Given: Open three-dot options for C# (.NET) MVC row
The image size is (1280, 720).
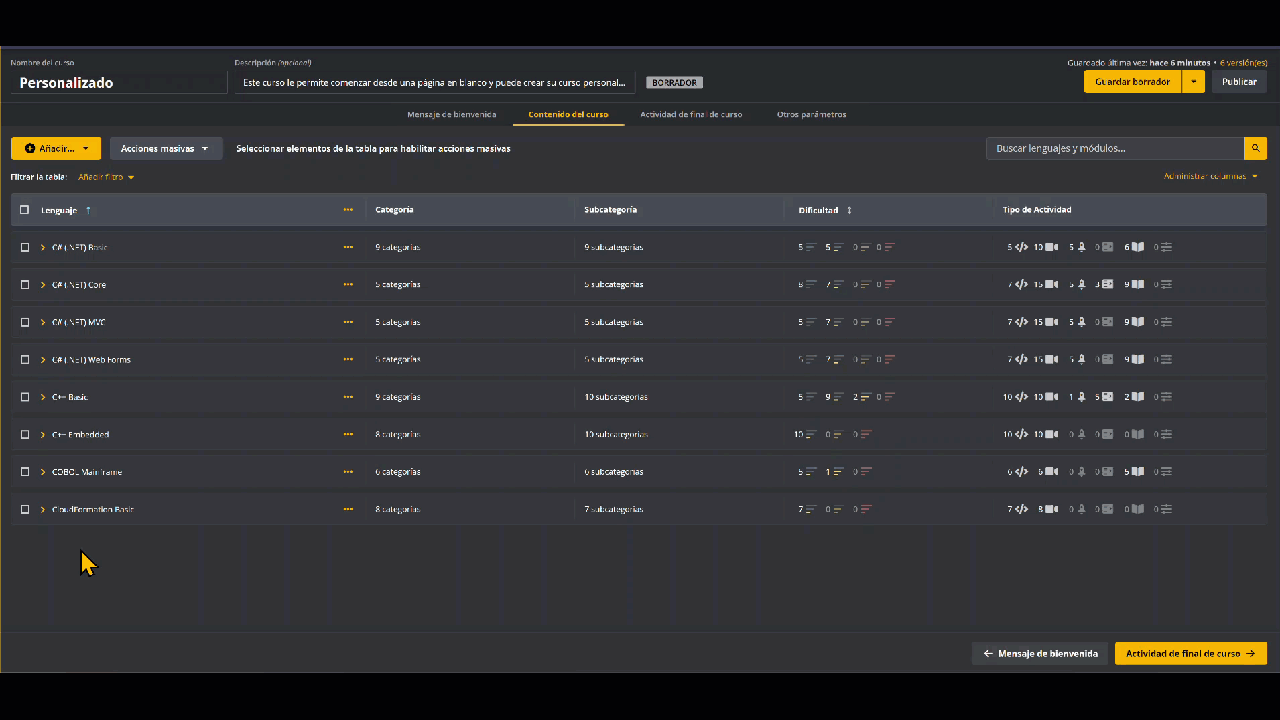Looking at the screenshot, I should point(348,322).
